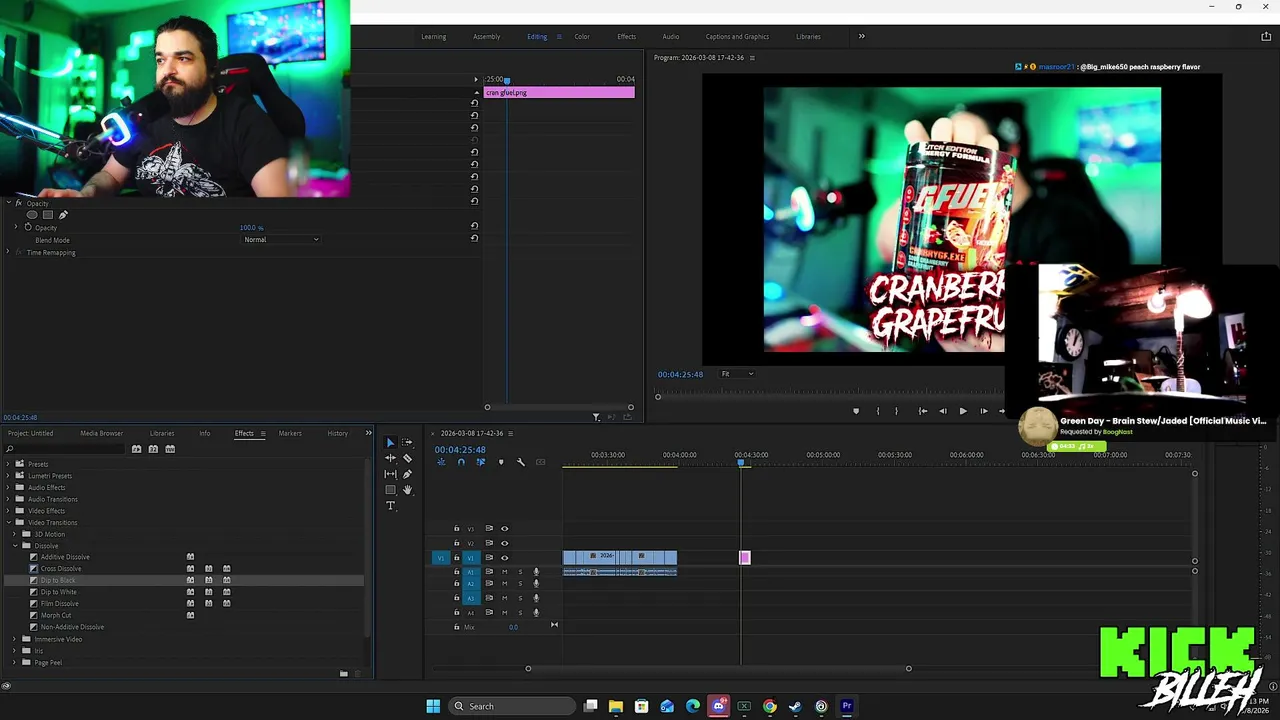Screen dimensions: 1280x720
Task: Click the 32-bit Color effects filter icon
Action: click(x=153, y=449)
